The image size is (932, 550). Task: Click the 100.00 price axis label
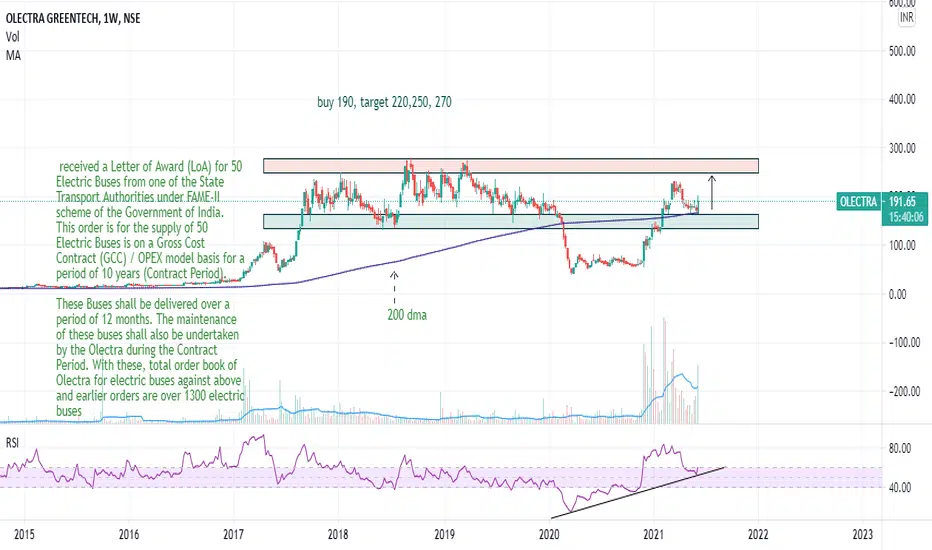902,245
